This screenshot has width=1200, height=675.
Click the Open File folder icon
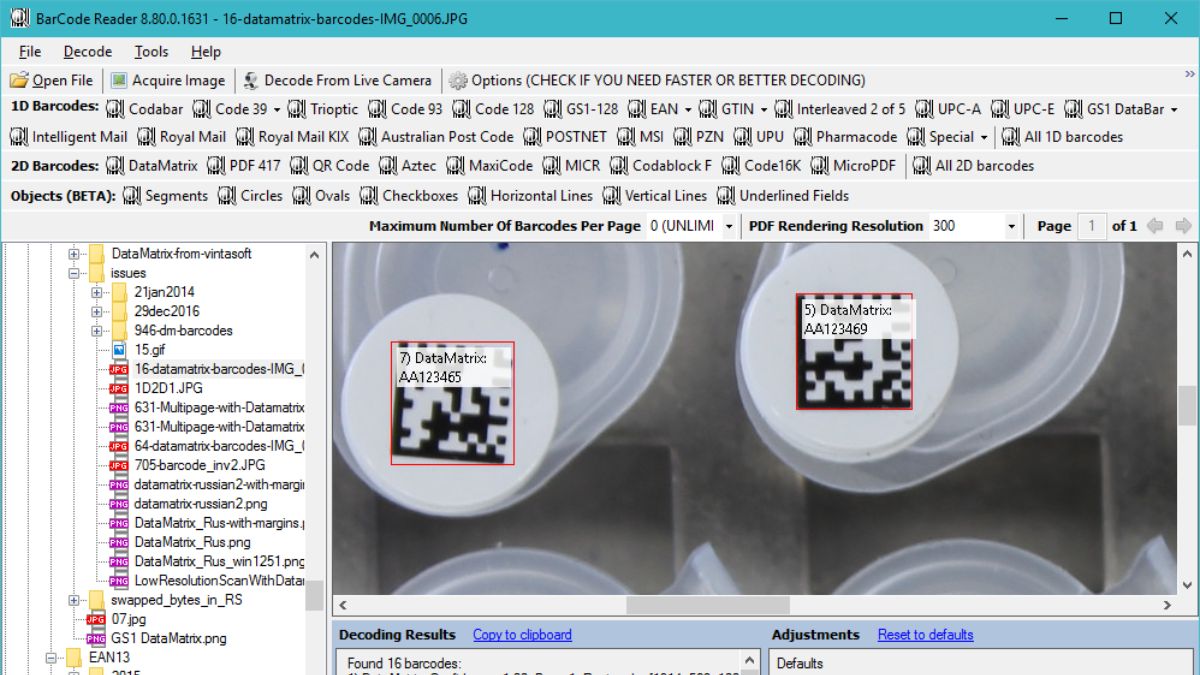19,80
